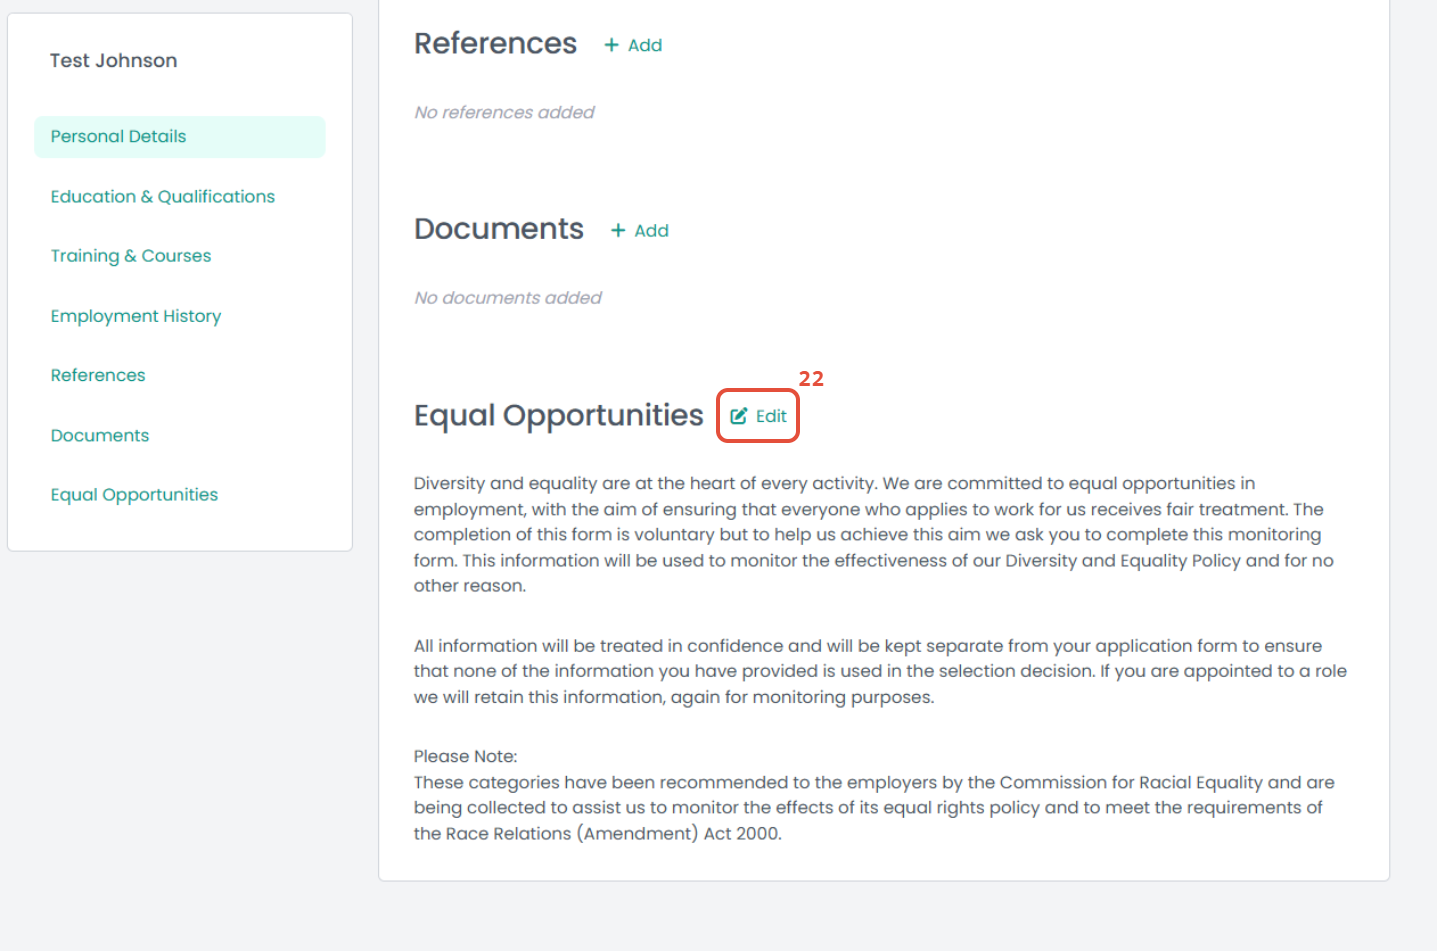Click the Add text link next to References
Image resolution: width=1437 pixels, height=951 pixels.
[x=645, y=45]
